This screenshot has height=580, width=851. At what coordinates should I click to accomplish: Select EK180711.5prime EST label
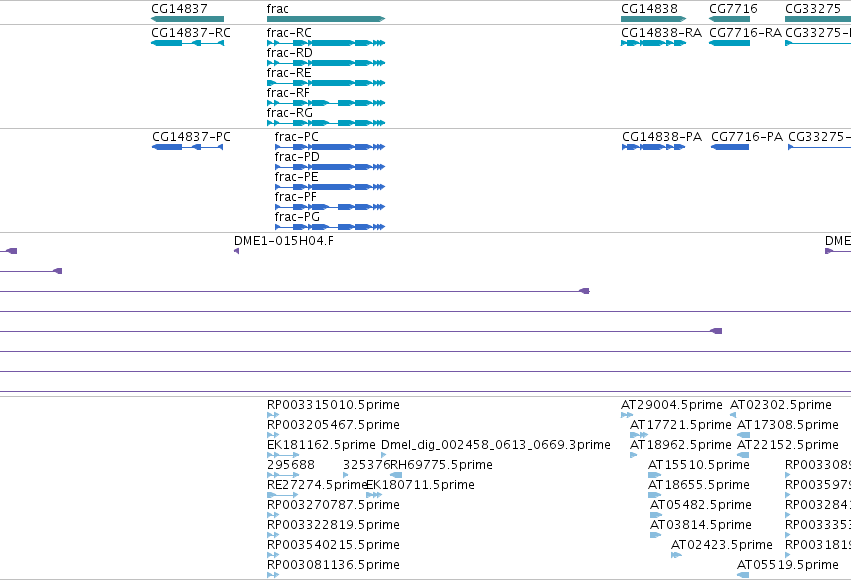(420, 485)
